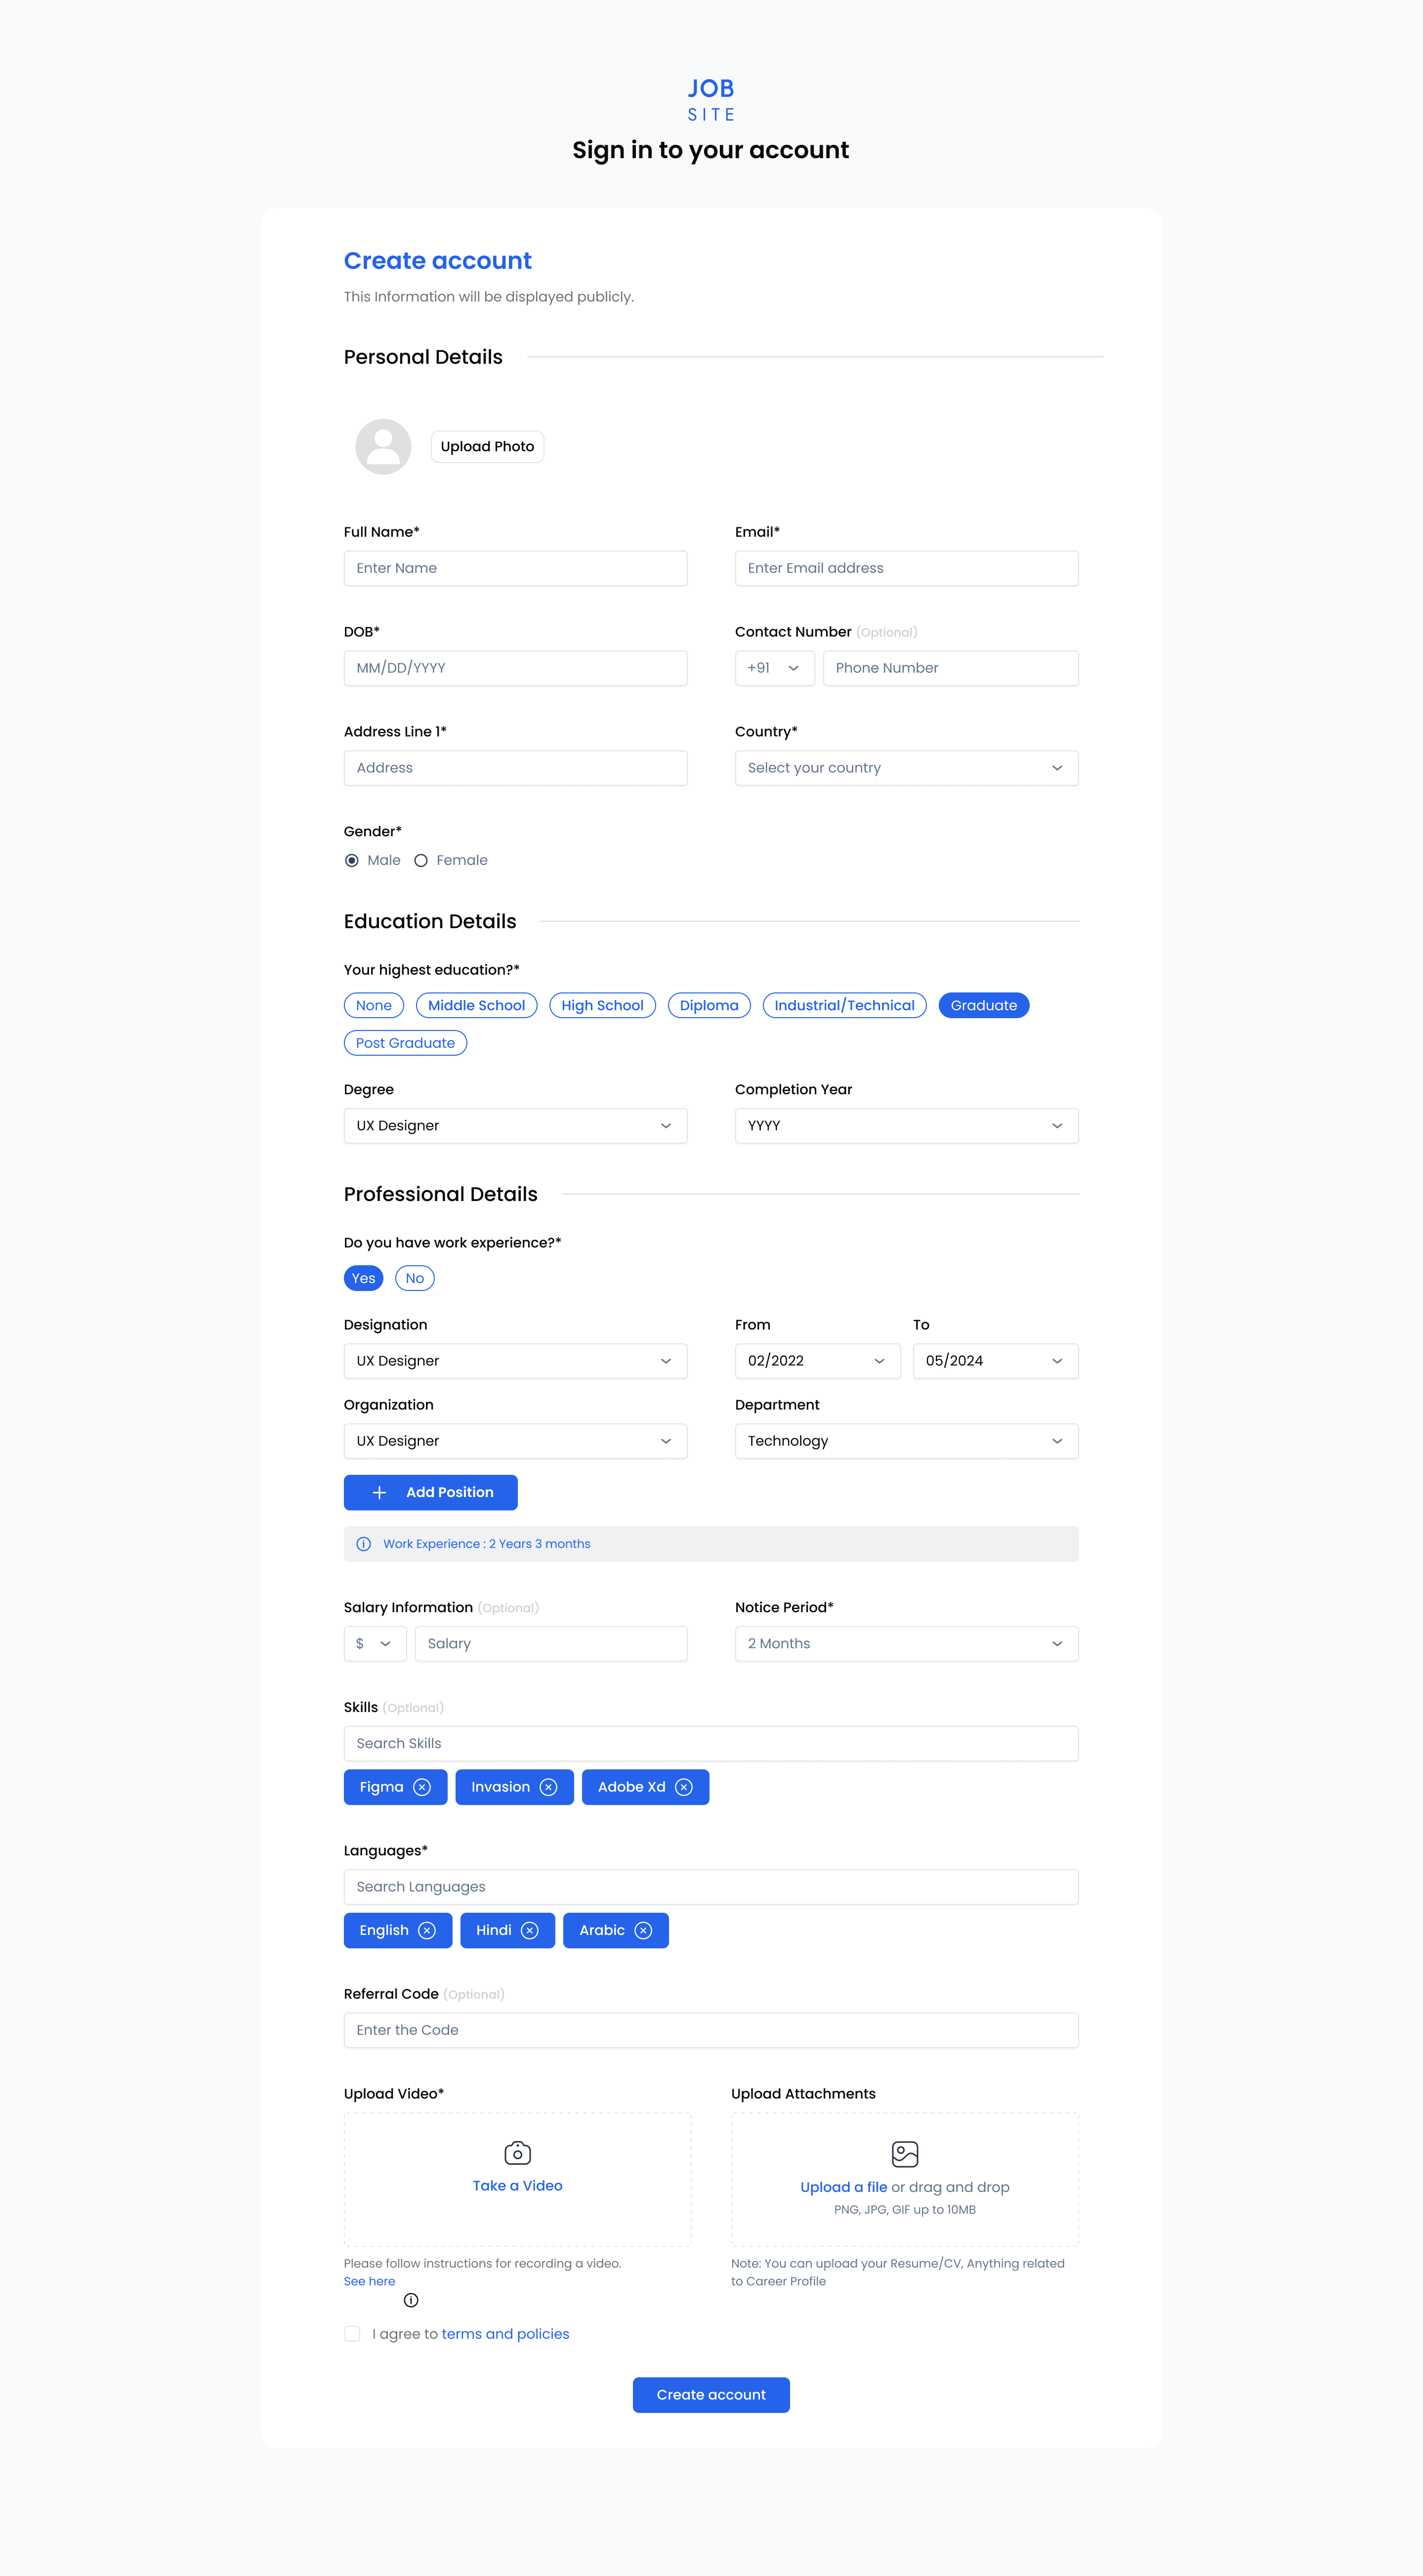The width and height of the screenshot is (1423, 2576).
Task: Open the Degree dropdown
Action: pos(515,1126)
